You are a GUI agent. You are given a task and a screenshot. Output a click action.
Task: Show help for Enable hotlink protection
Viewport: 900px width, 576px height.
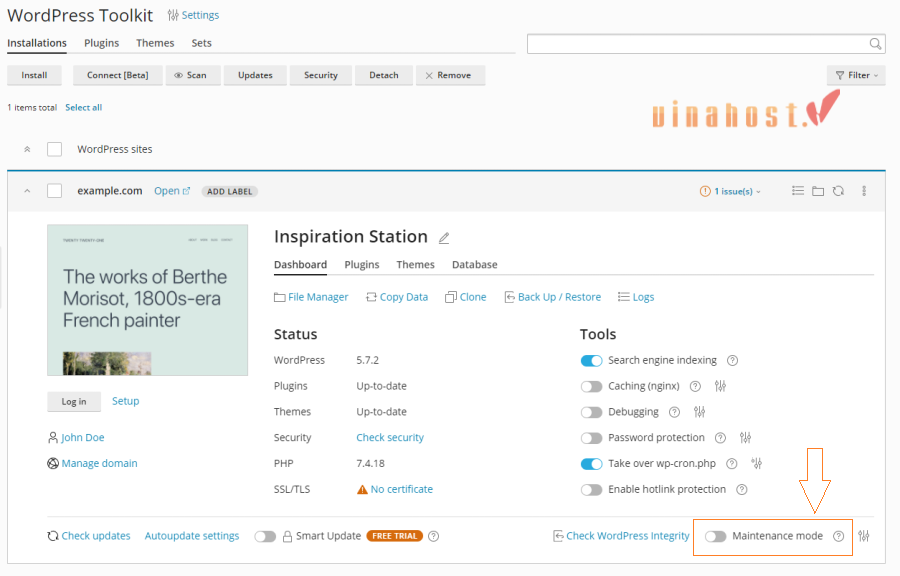pyautogui.click(x=742, y=489)
